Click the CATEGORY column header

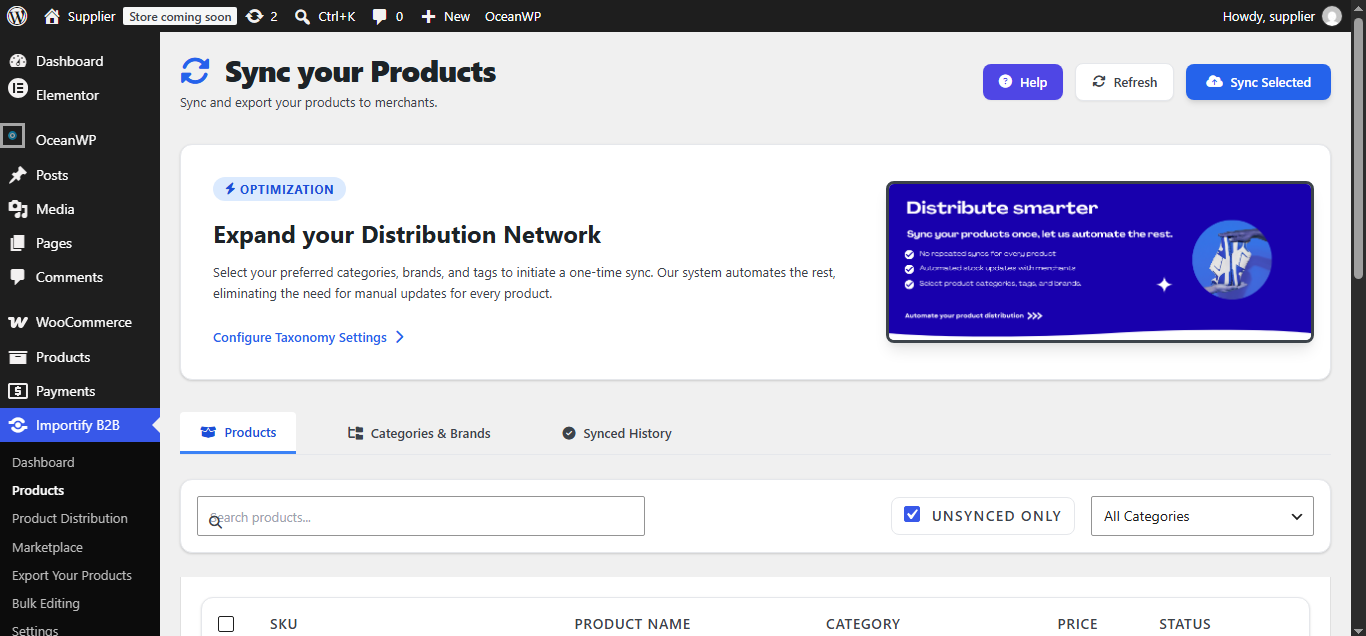[863, 624]
